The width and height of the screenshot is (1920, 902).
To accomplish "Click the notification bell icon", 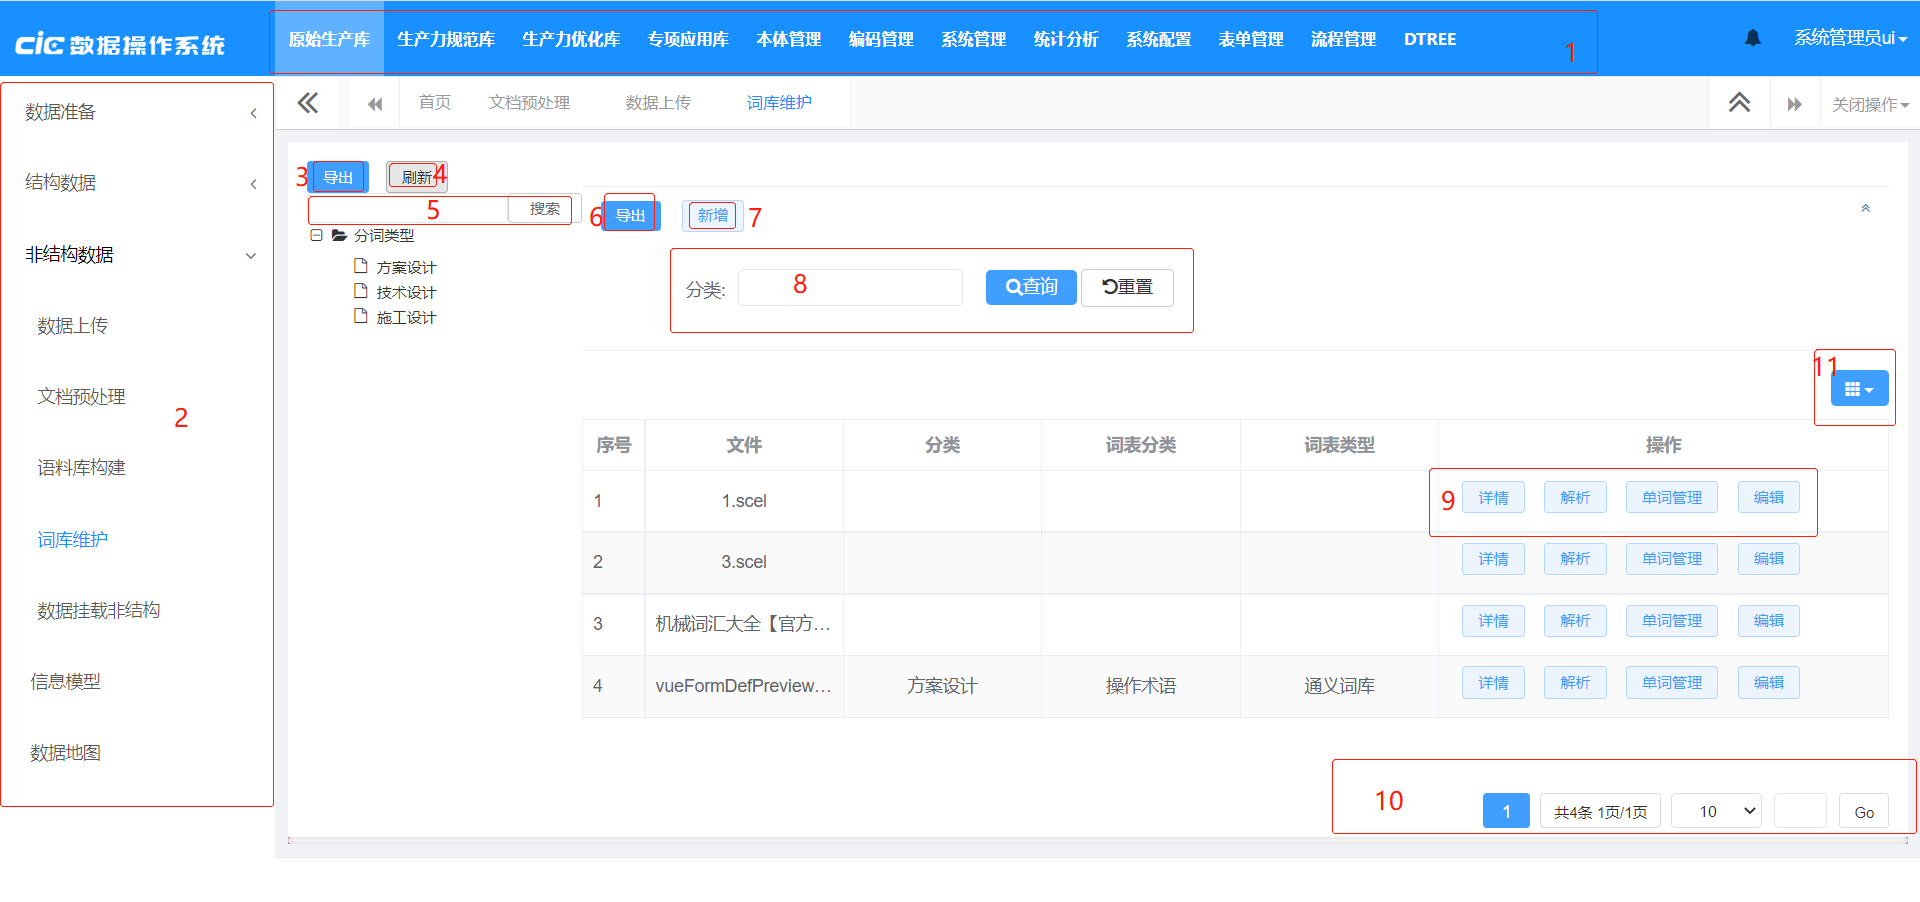I will coord(1753,38).
